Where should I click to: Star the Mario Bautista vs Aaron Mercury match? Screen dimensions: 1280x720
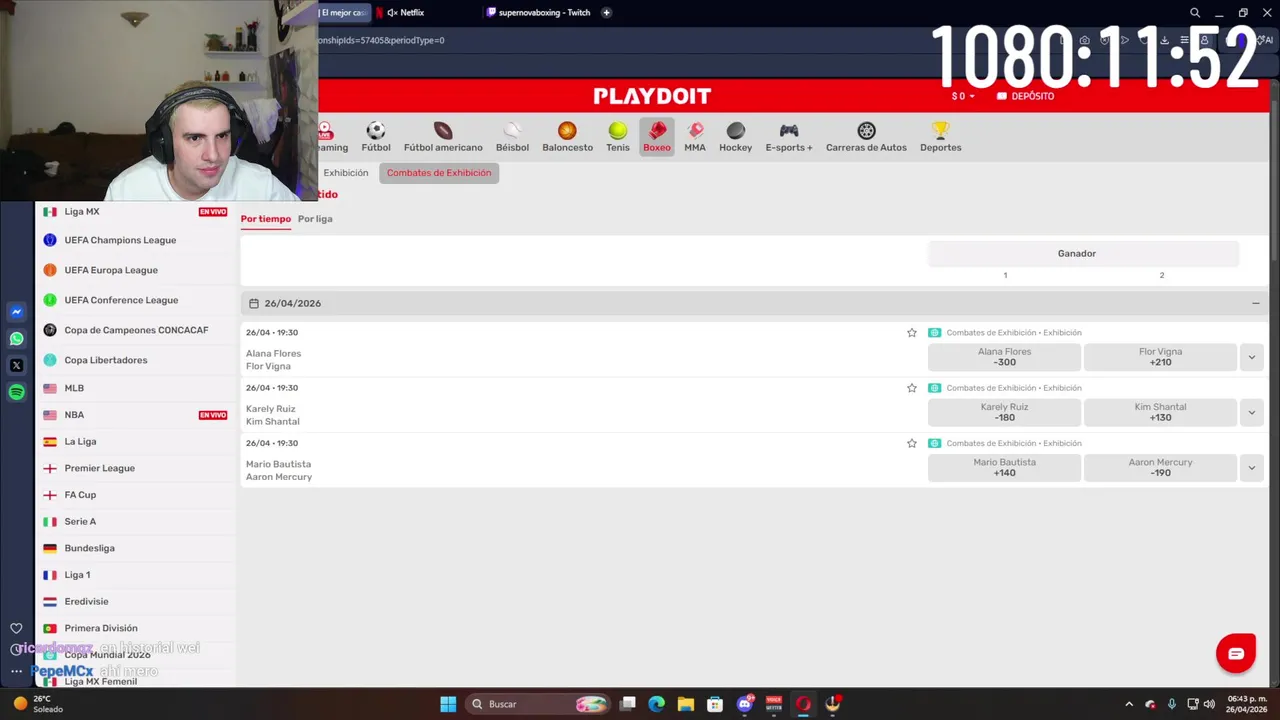[912, 443]
